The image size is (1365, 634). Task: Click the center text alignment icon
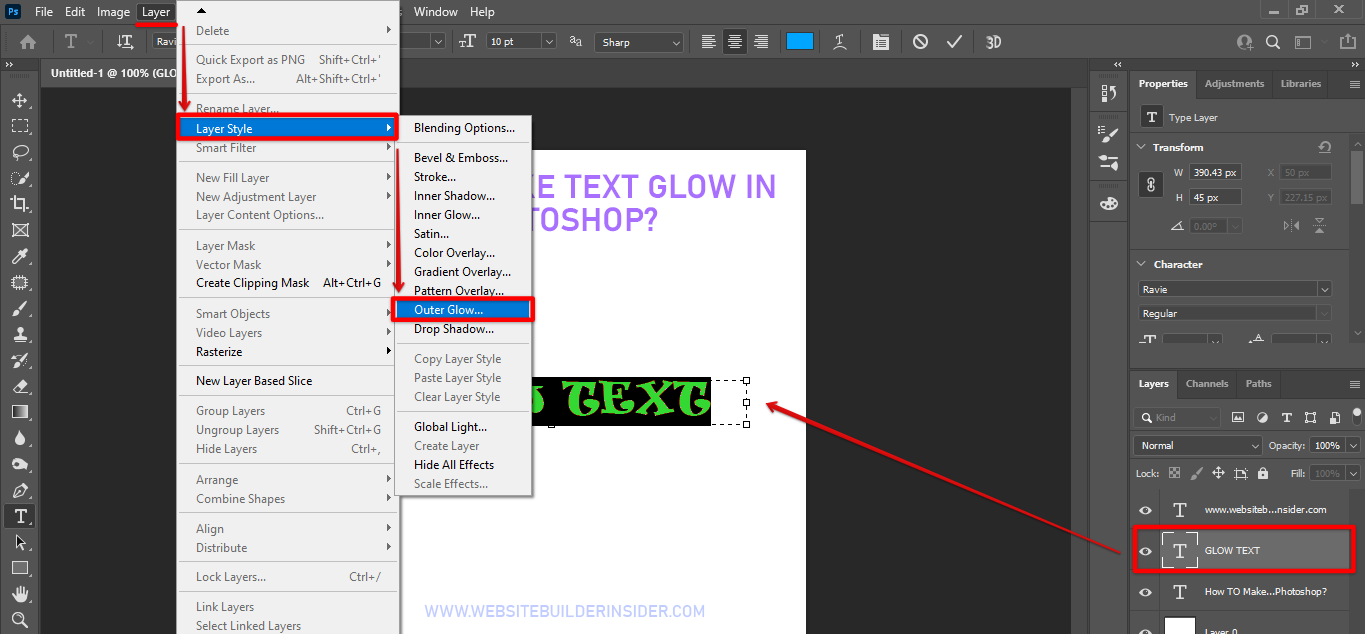coord(735,42)
